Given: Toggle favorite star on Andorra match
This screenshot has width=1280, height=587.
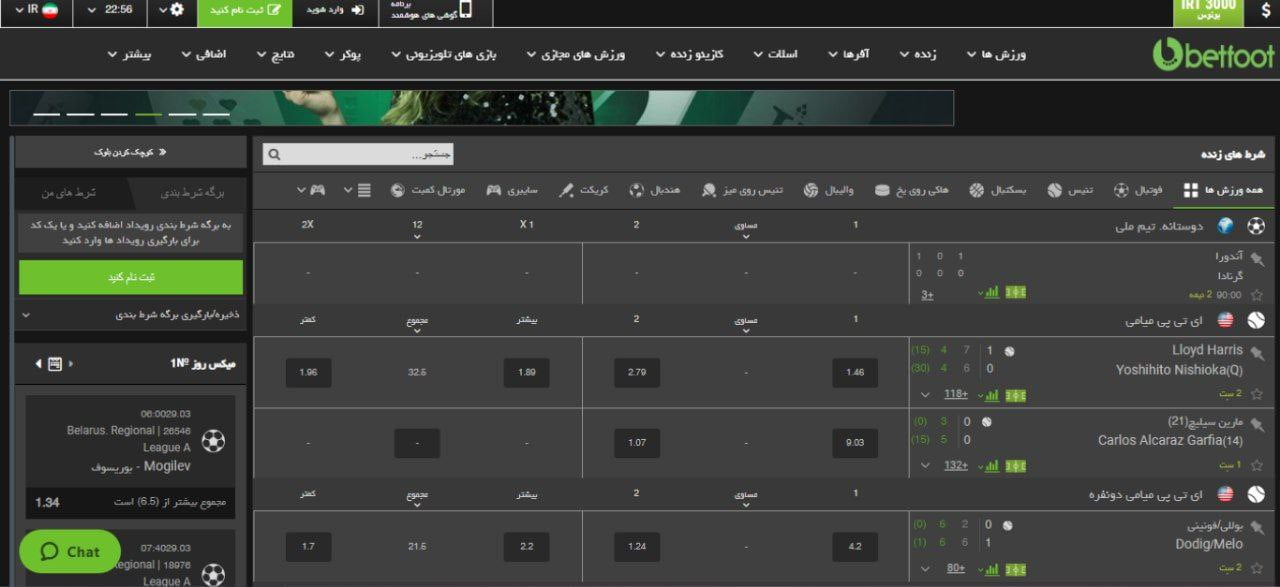Looking at the screenshot, I should coord(1256,295).
